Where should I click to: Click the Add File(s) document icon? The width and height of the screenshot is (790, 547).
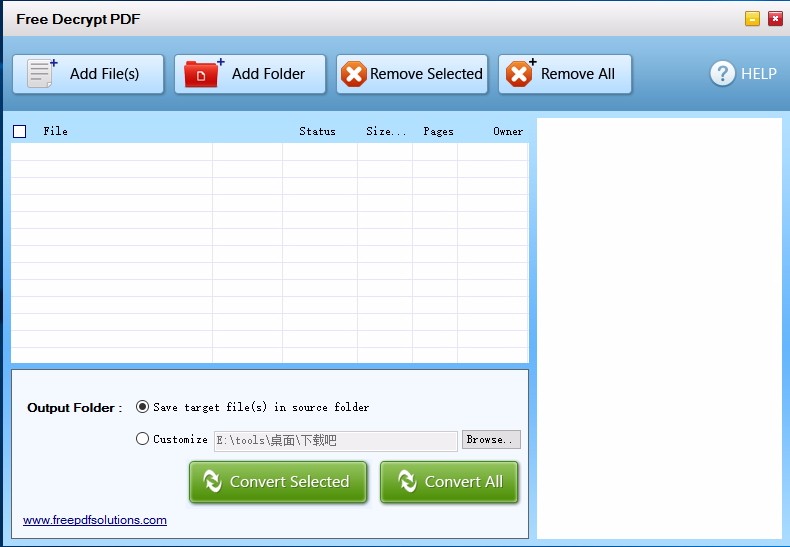pyautogui.click(x=42, y=74)
